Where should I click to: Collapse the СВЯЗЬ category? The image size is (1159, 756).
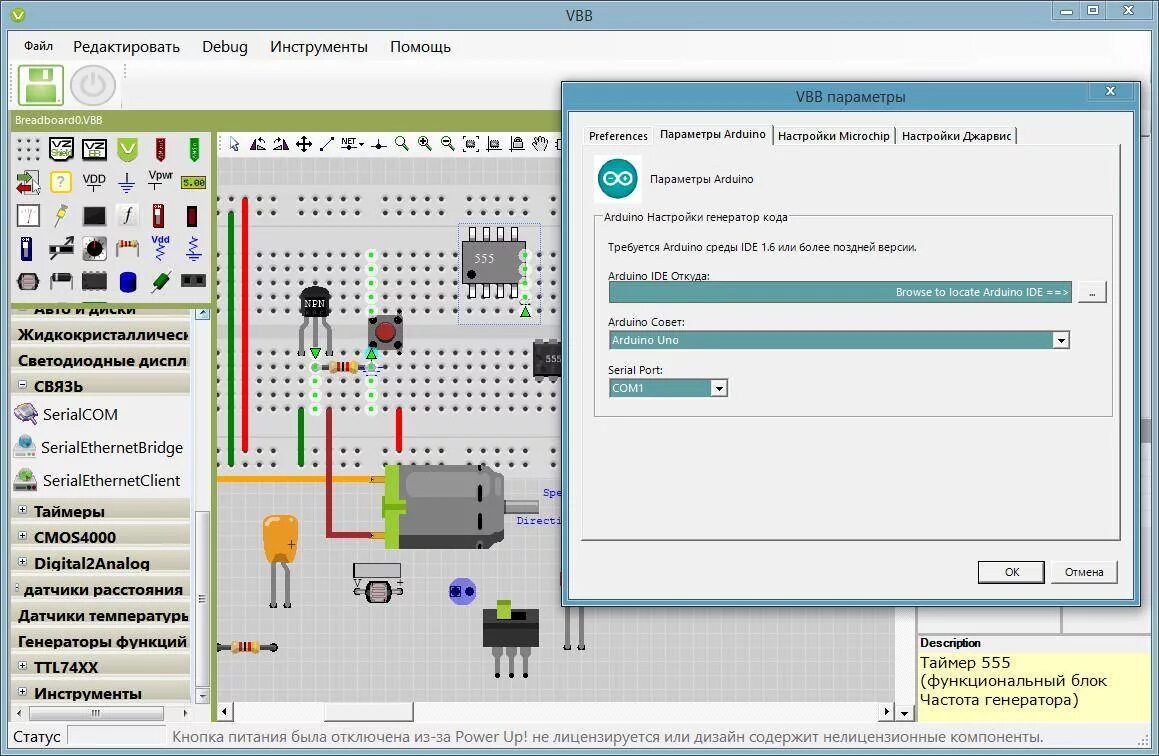[23, 385]
